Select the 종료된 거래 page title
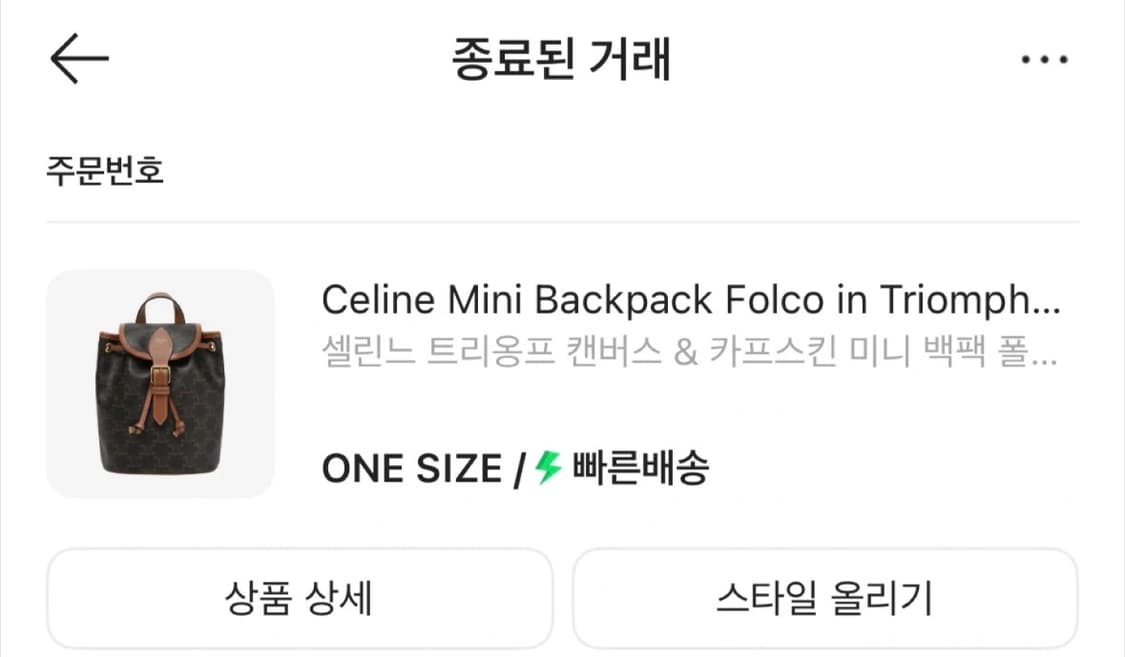Viewport: 1125px width, 657px height. click(561, 59)
